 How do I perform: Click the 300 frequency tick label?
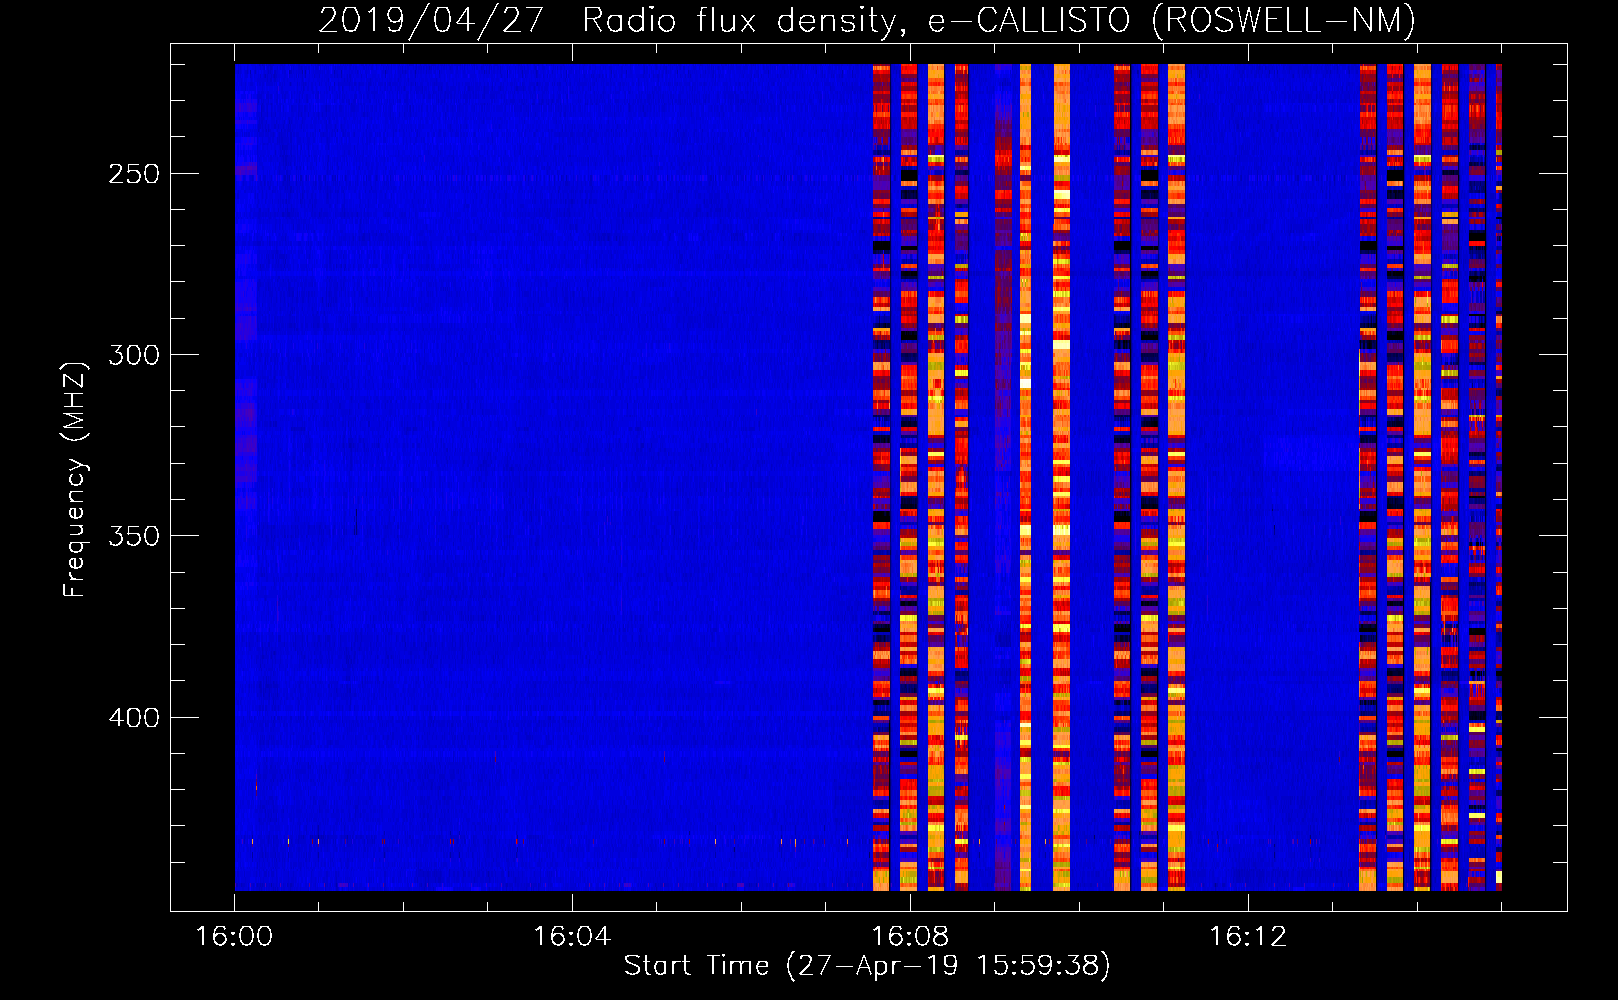pyautogui.click(x=134, y=355)
